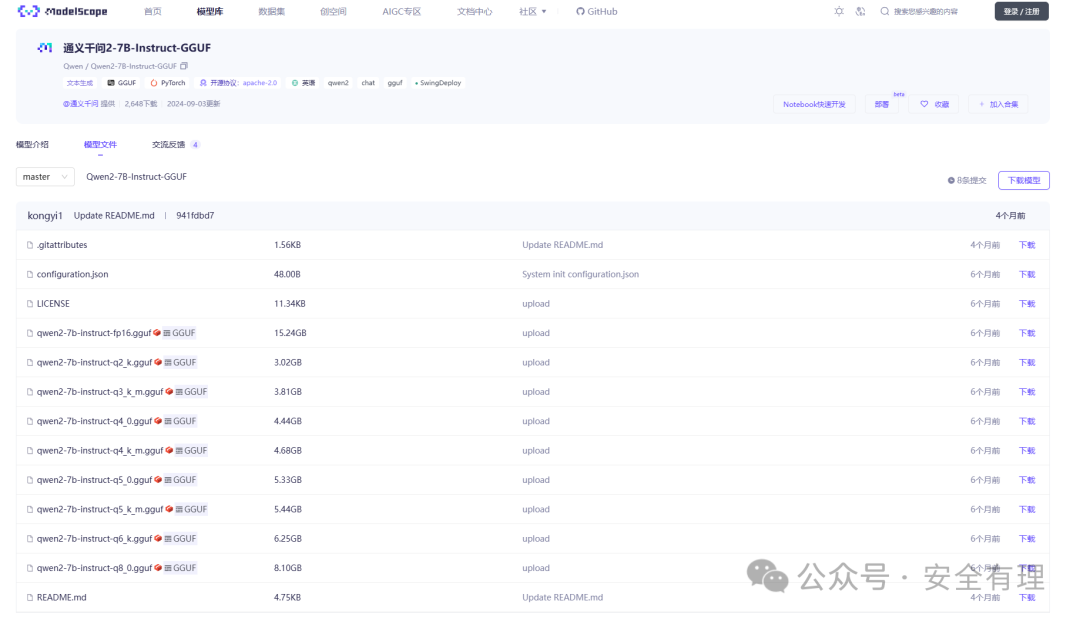Click kongyi1 committer name
This screenshot has height=621, width=1080.
tap(45, 215)
